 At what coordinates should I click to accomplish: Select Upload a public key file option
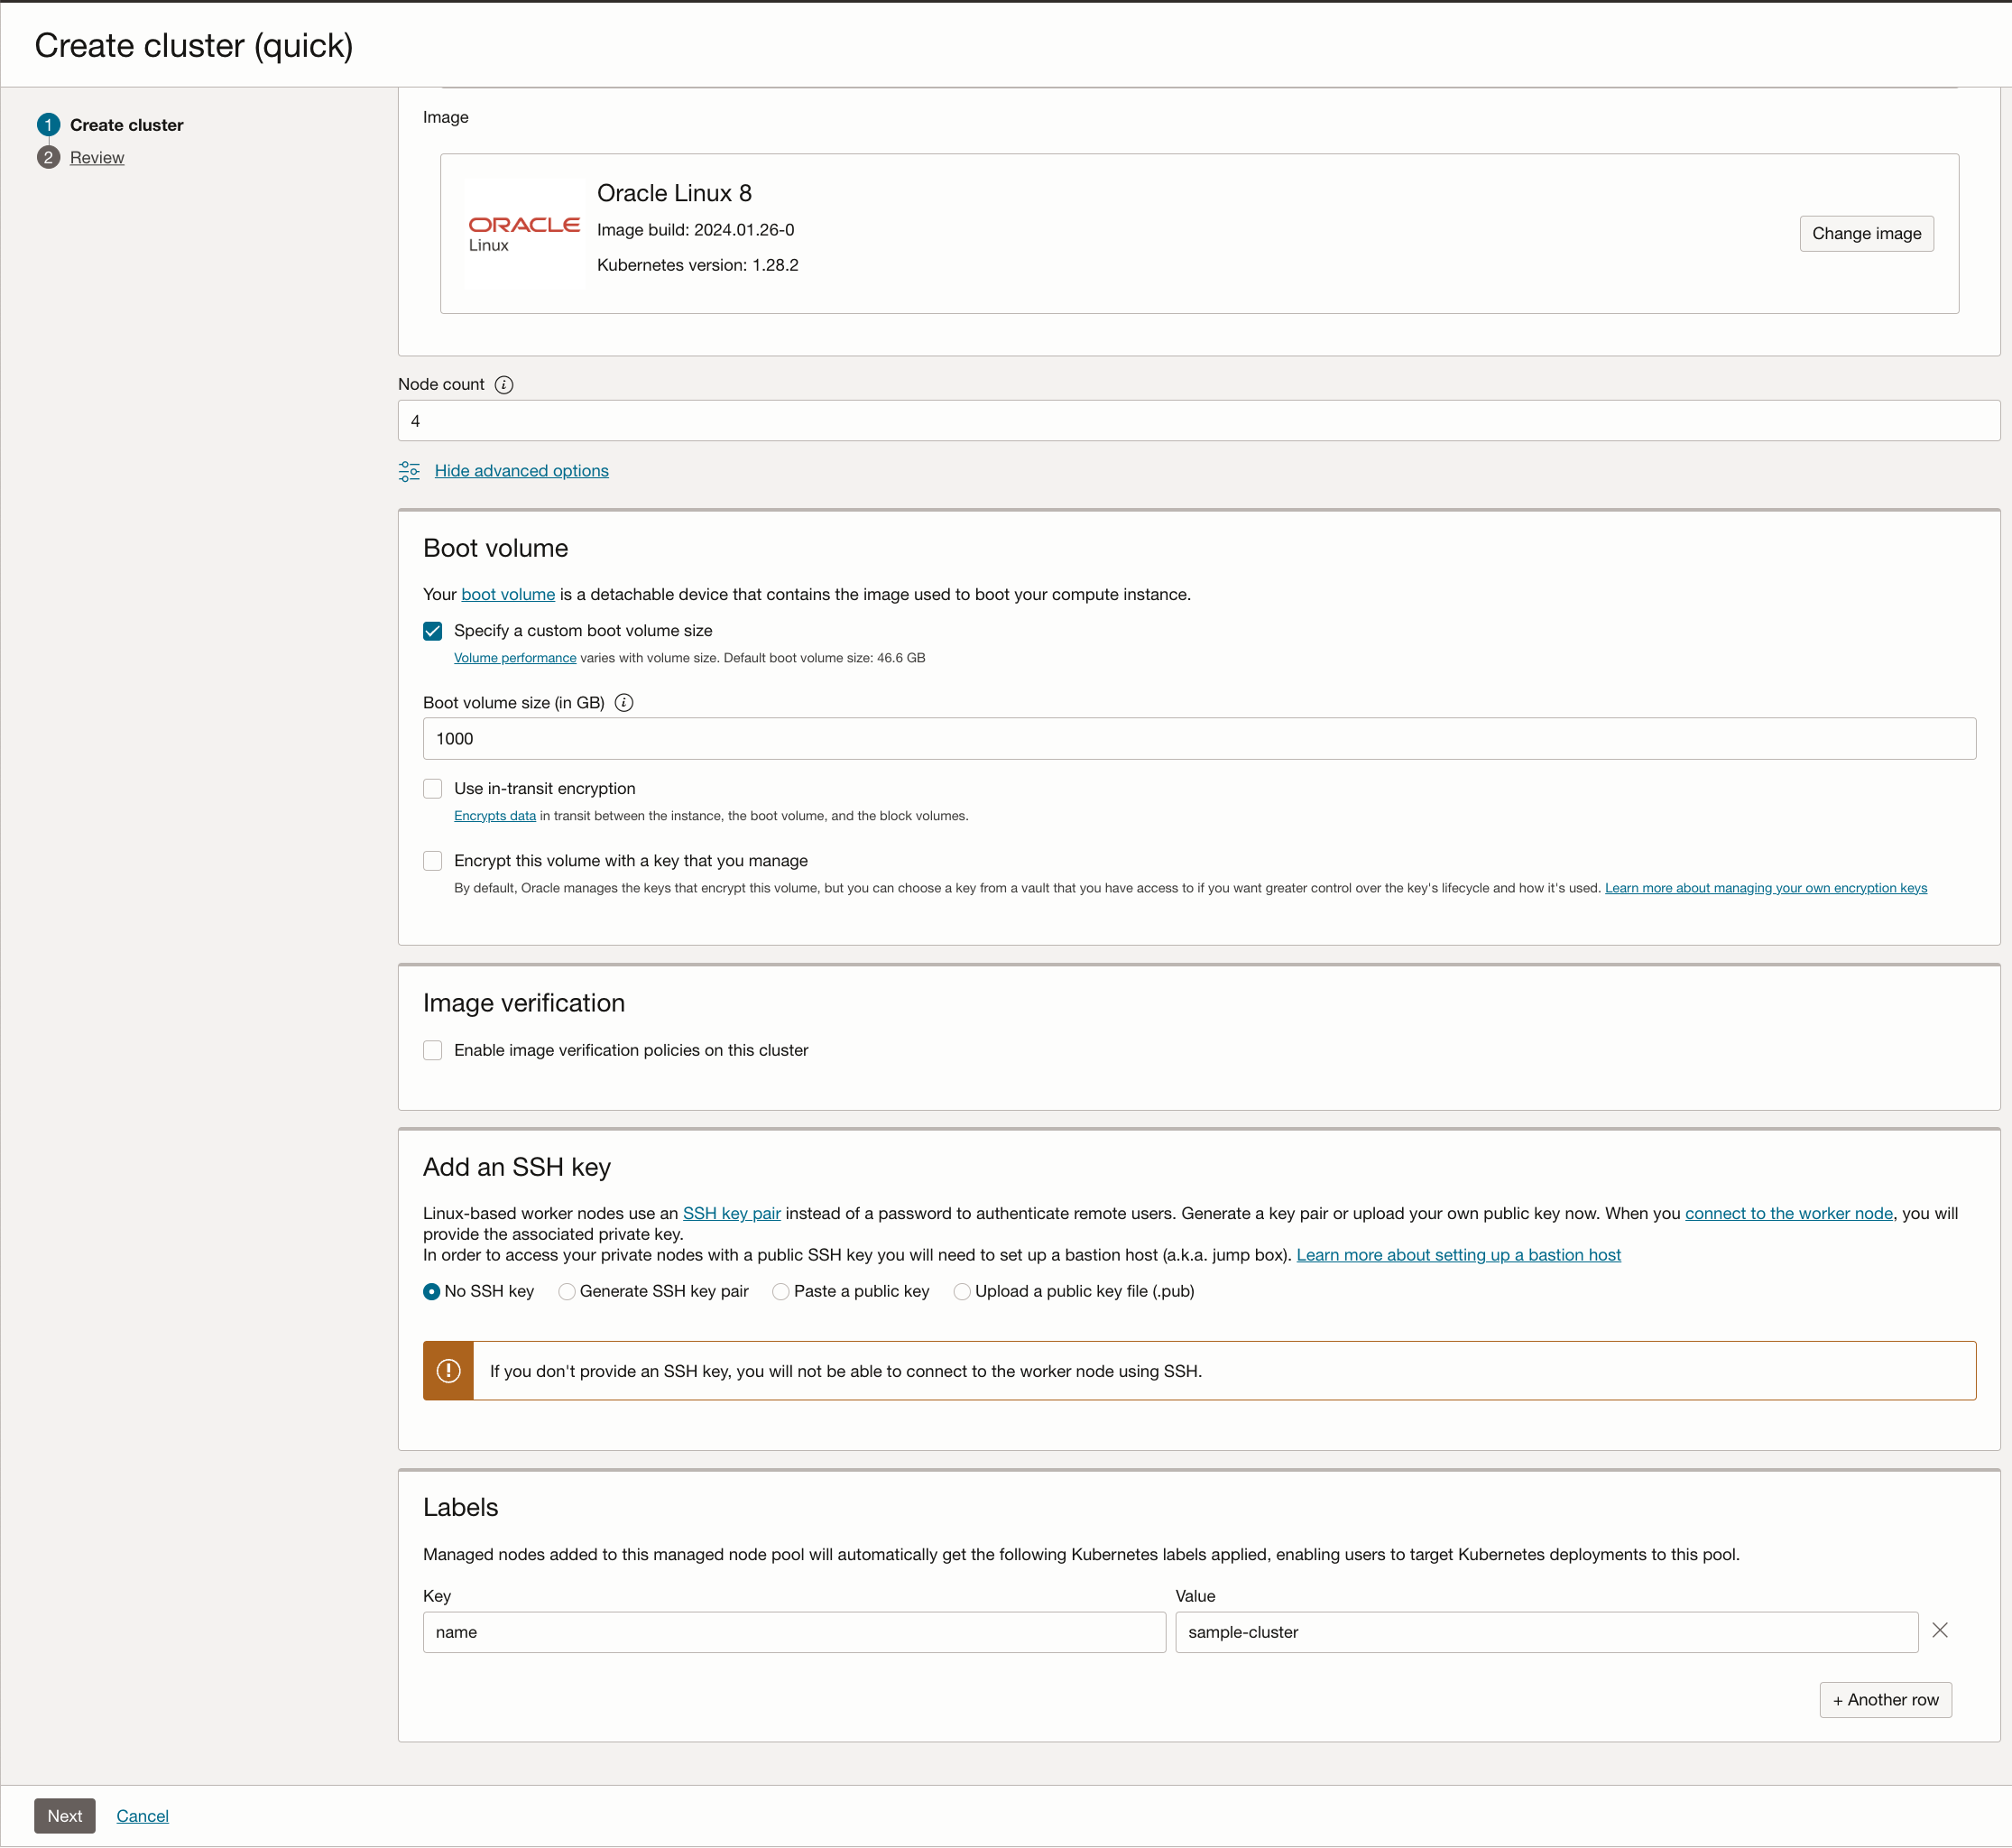pyautogui.click(x=959, y=1292)
